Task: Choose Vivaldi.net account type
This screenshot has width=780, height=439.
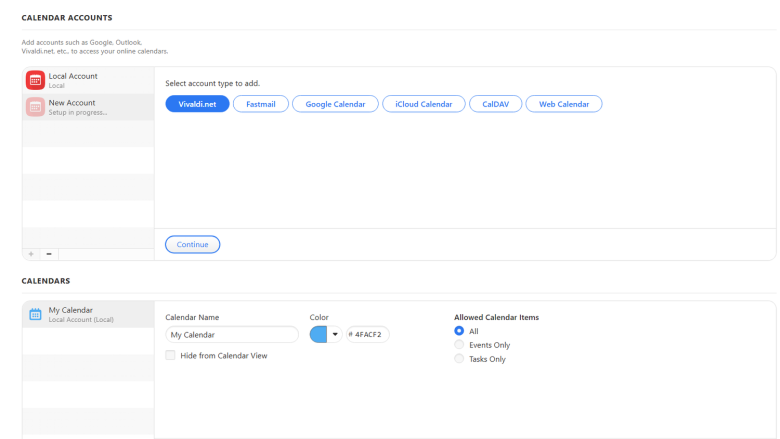Action: [x=197, y=104]
